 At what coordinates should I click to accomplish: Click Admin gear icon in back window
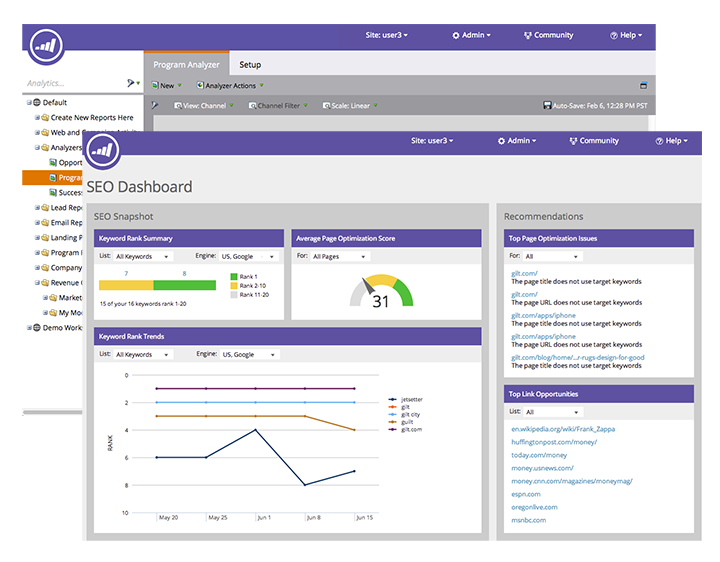456,35
